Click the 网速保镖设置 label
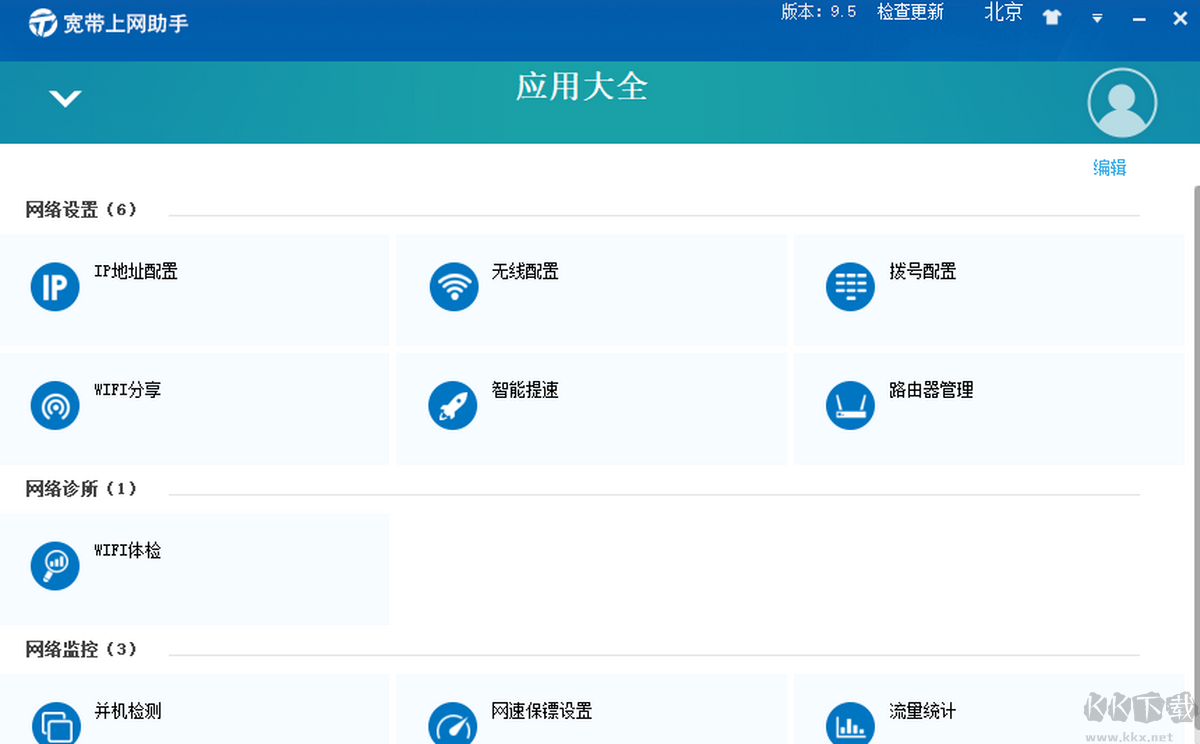This screenshot has width=1200, height=744. [x=541, y=711]
